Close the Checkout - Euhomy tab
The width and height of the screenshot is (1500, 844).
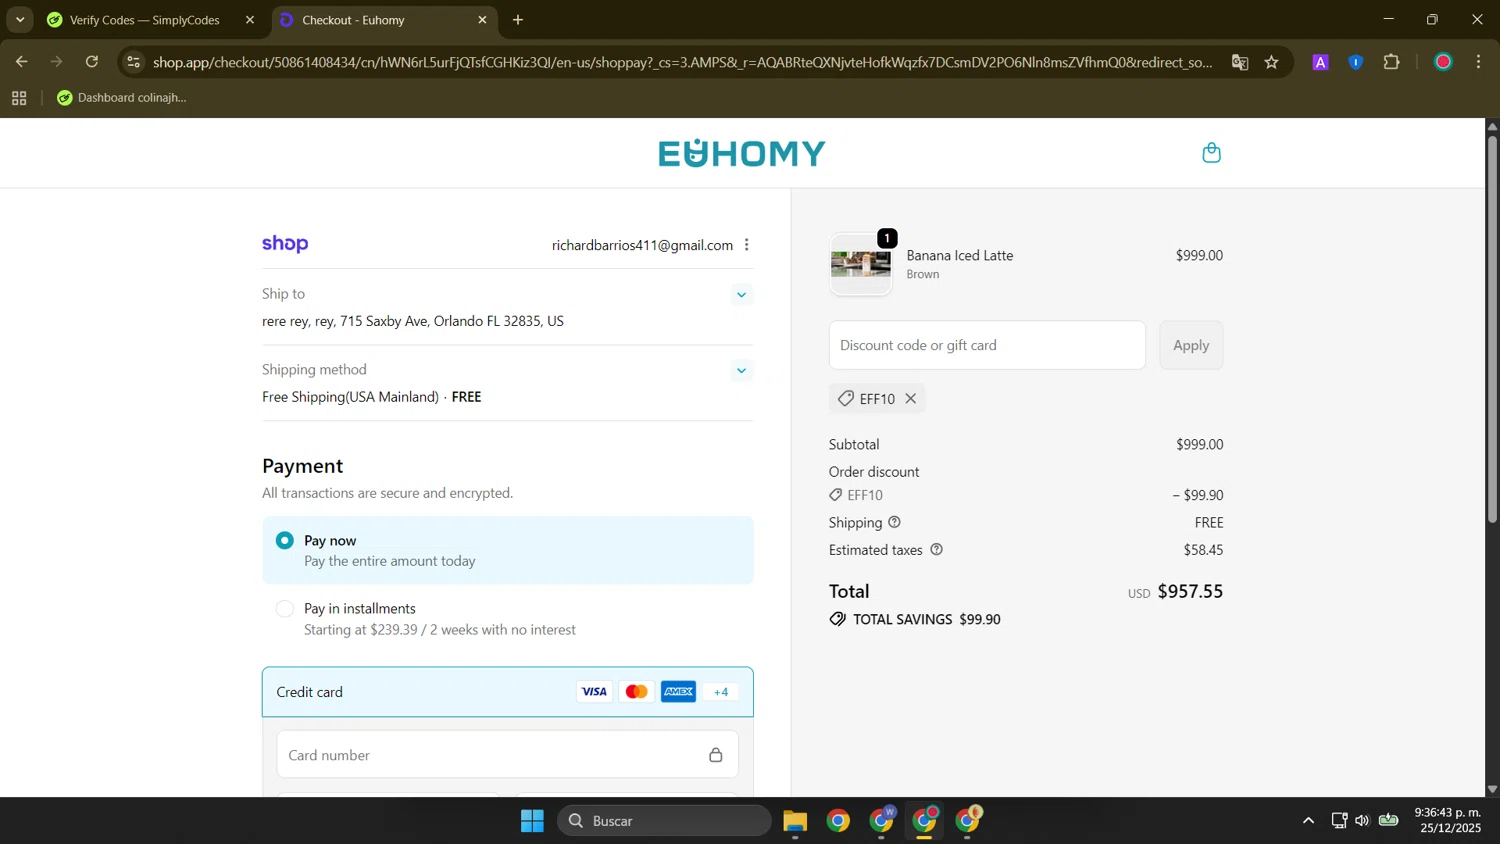[x=482, y=20]
